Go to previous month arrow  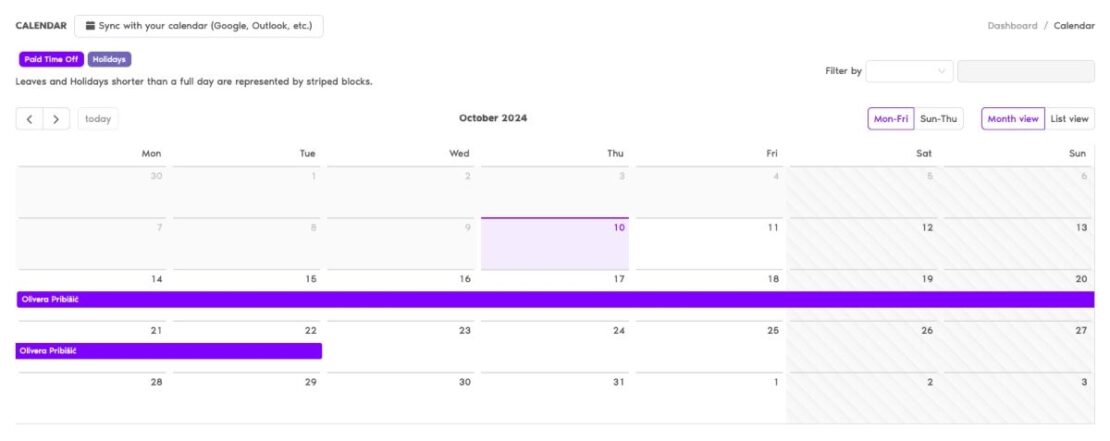(x=29, y=119)
